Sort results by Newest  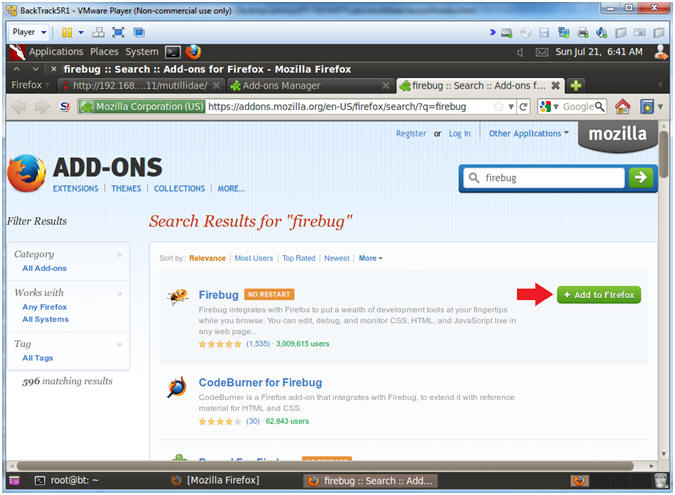click(x=337, y=258)
